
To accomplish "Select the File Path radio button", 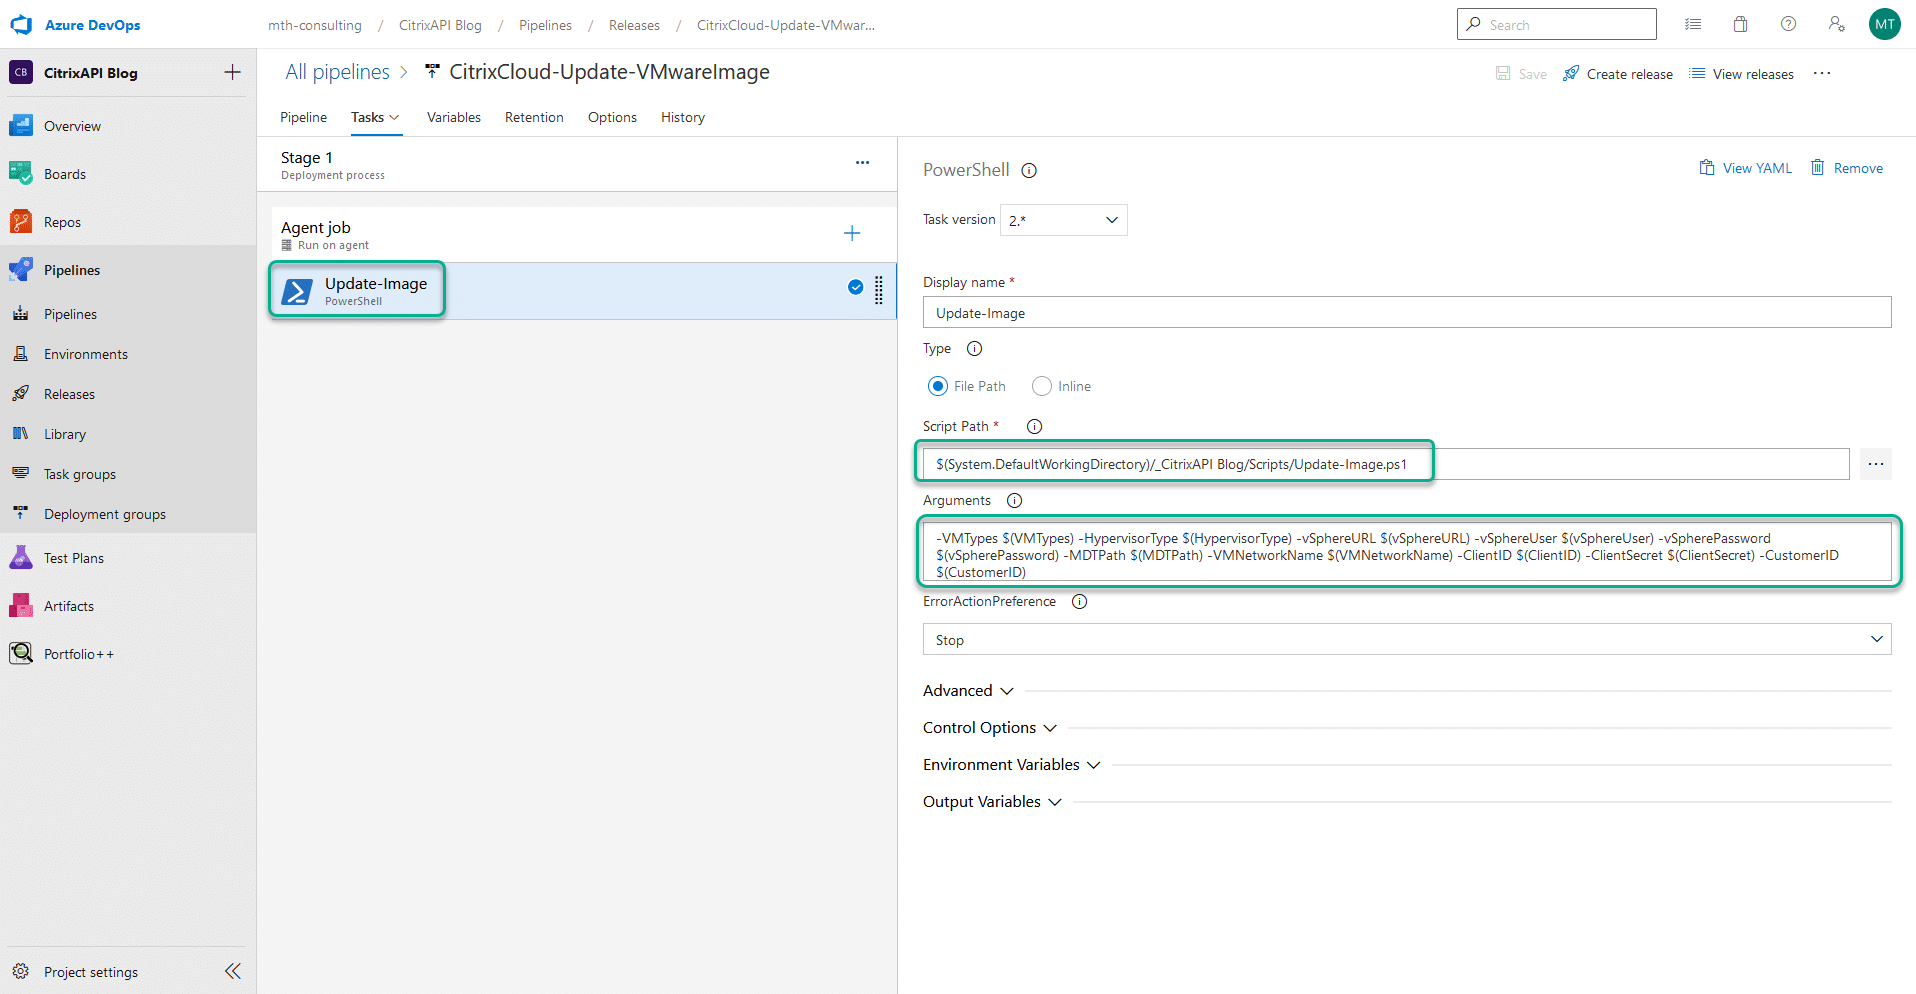I will [x=938, y=386].
